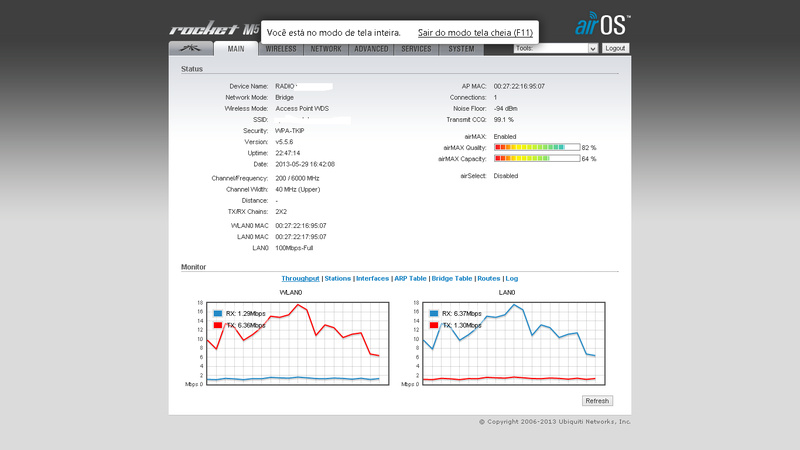Click the 64 % capacity percentage
The width and height of the screenshot is (800, 450).
589,159
